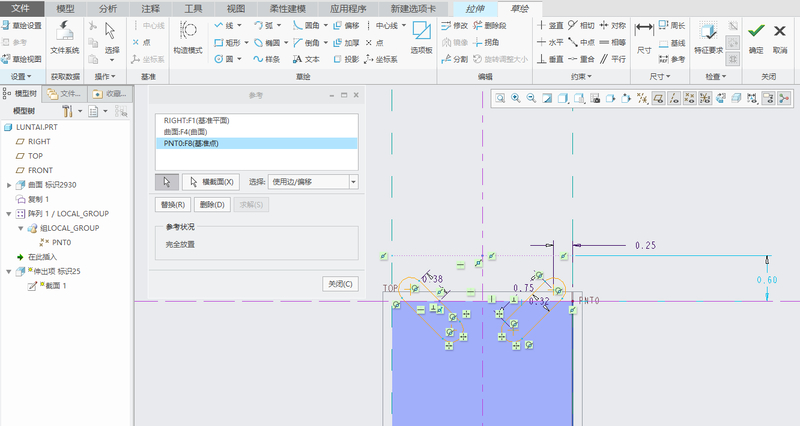
Task: Click the 删除段 delete segment tool
Action: click(x=489, y=26)
